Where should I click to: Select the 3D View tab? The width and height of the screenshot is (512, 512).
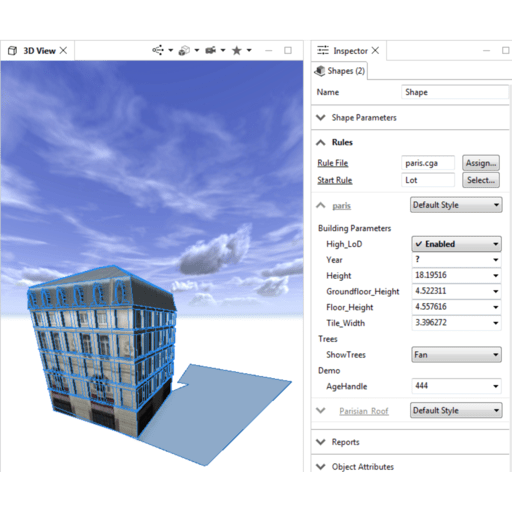point(39,51)
